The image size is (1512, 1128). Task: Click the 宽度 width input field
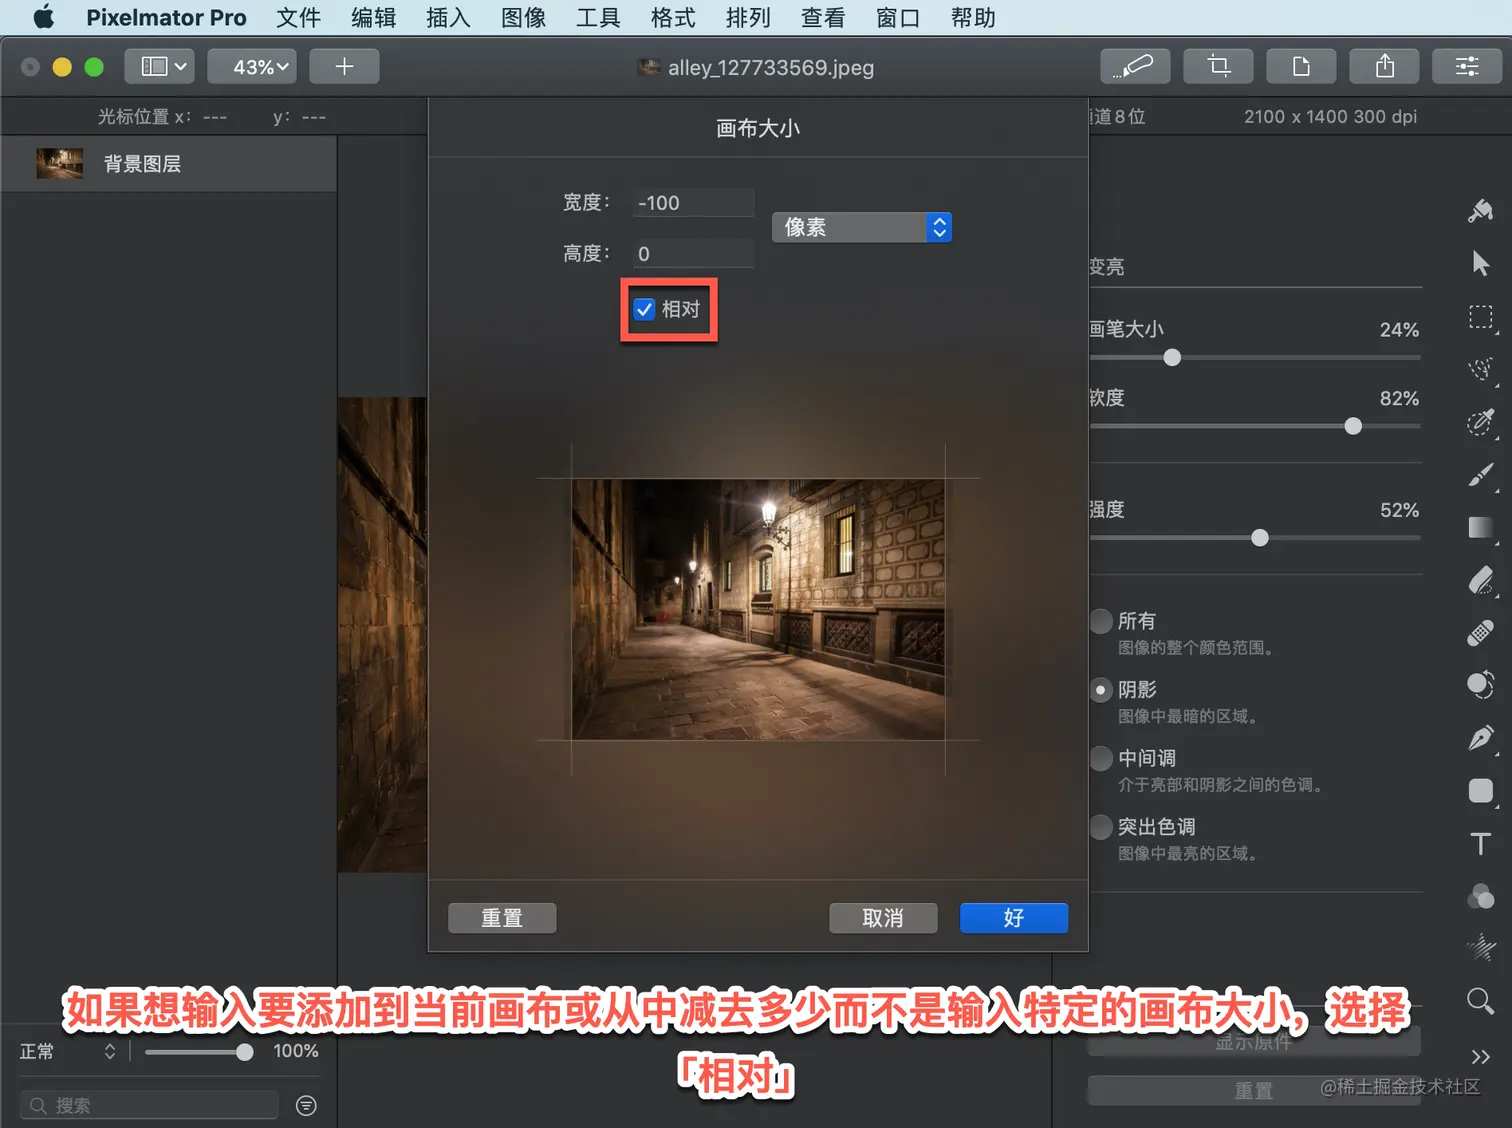tap(693, 203)
